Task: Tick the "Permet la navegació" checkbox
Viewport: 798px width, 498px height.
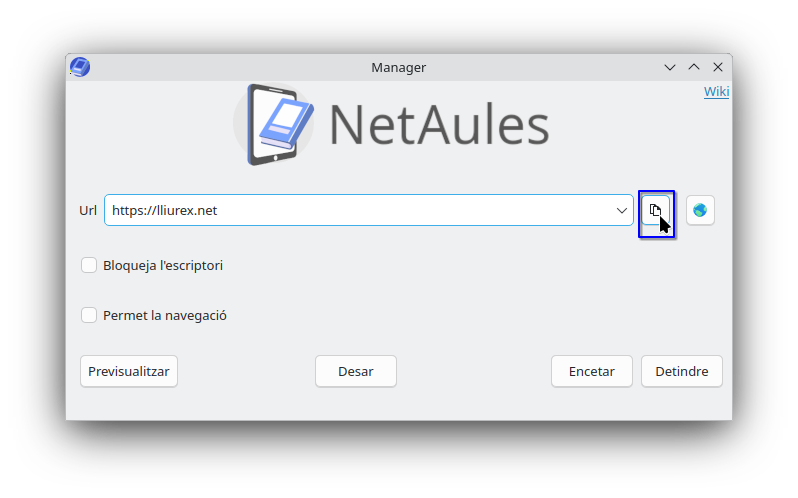Action: click(89, 315)
